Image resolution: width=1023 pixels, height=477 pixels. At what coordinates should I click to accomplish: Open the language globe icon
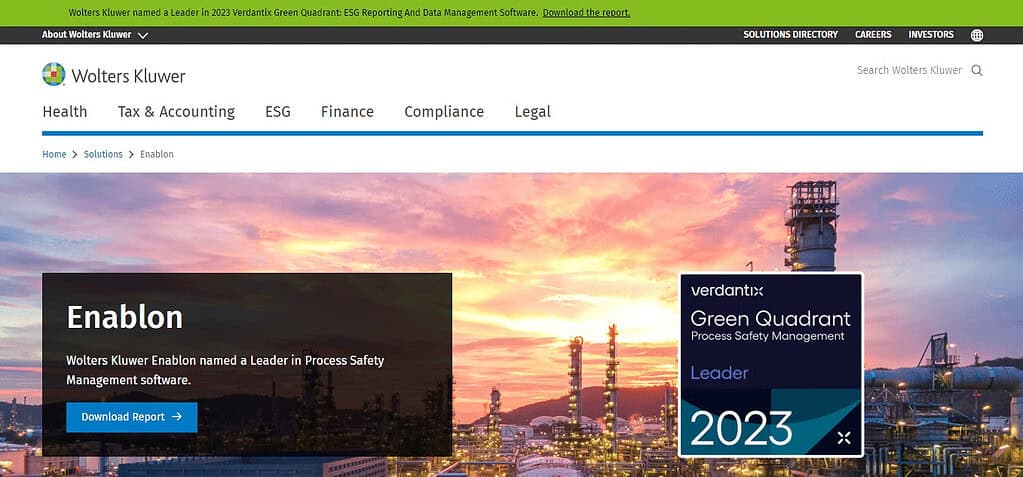click(x=977, y=35)
